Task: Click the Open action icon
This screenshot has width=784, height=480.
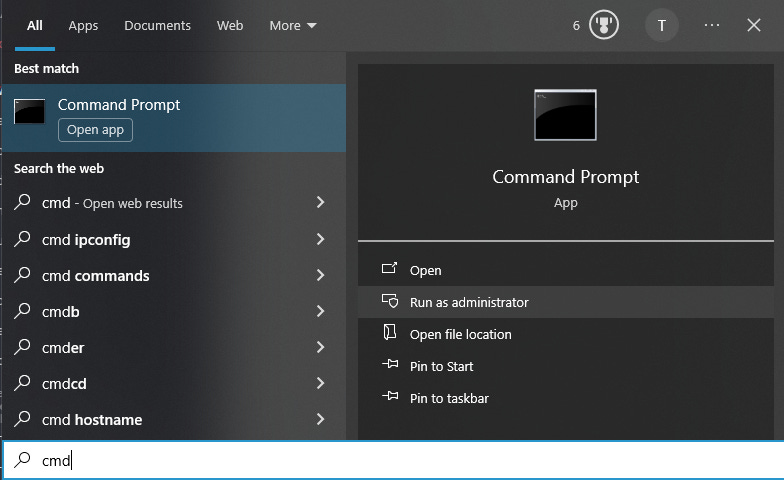Action: pyautogui.click(x=390, y=268)
